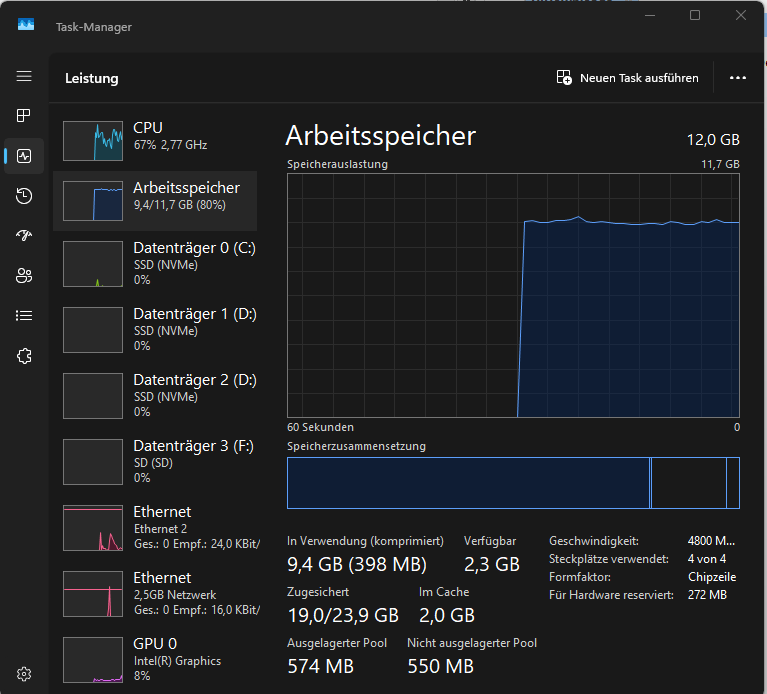Image resolution: width=767 pixels, height=694 pixels.
Task: Switch to Details list icon in sidebar
Action: pyautogui.click(x=24, y=316)
